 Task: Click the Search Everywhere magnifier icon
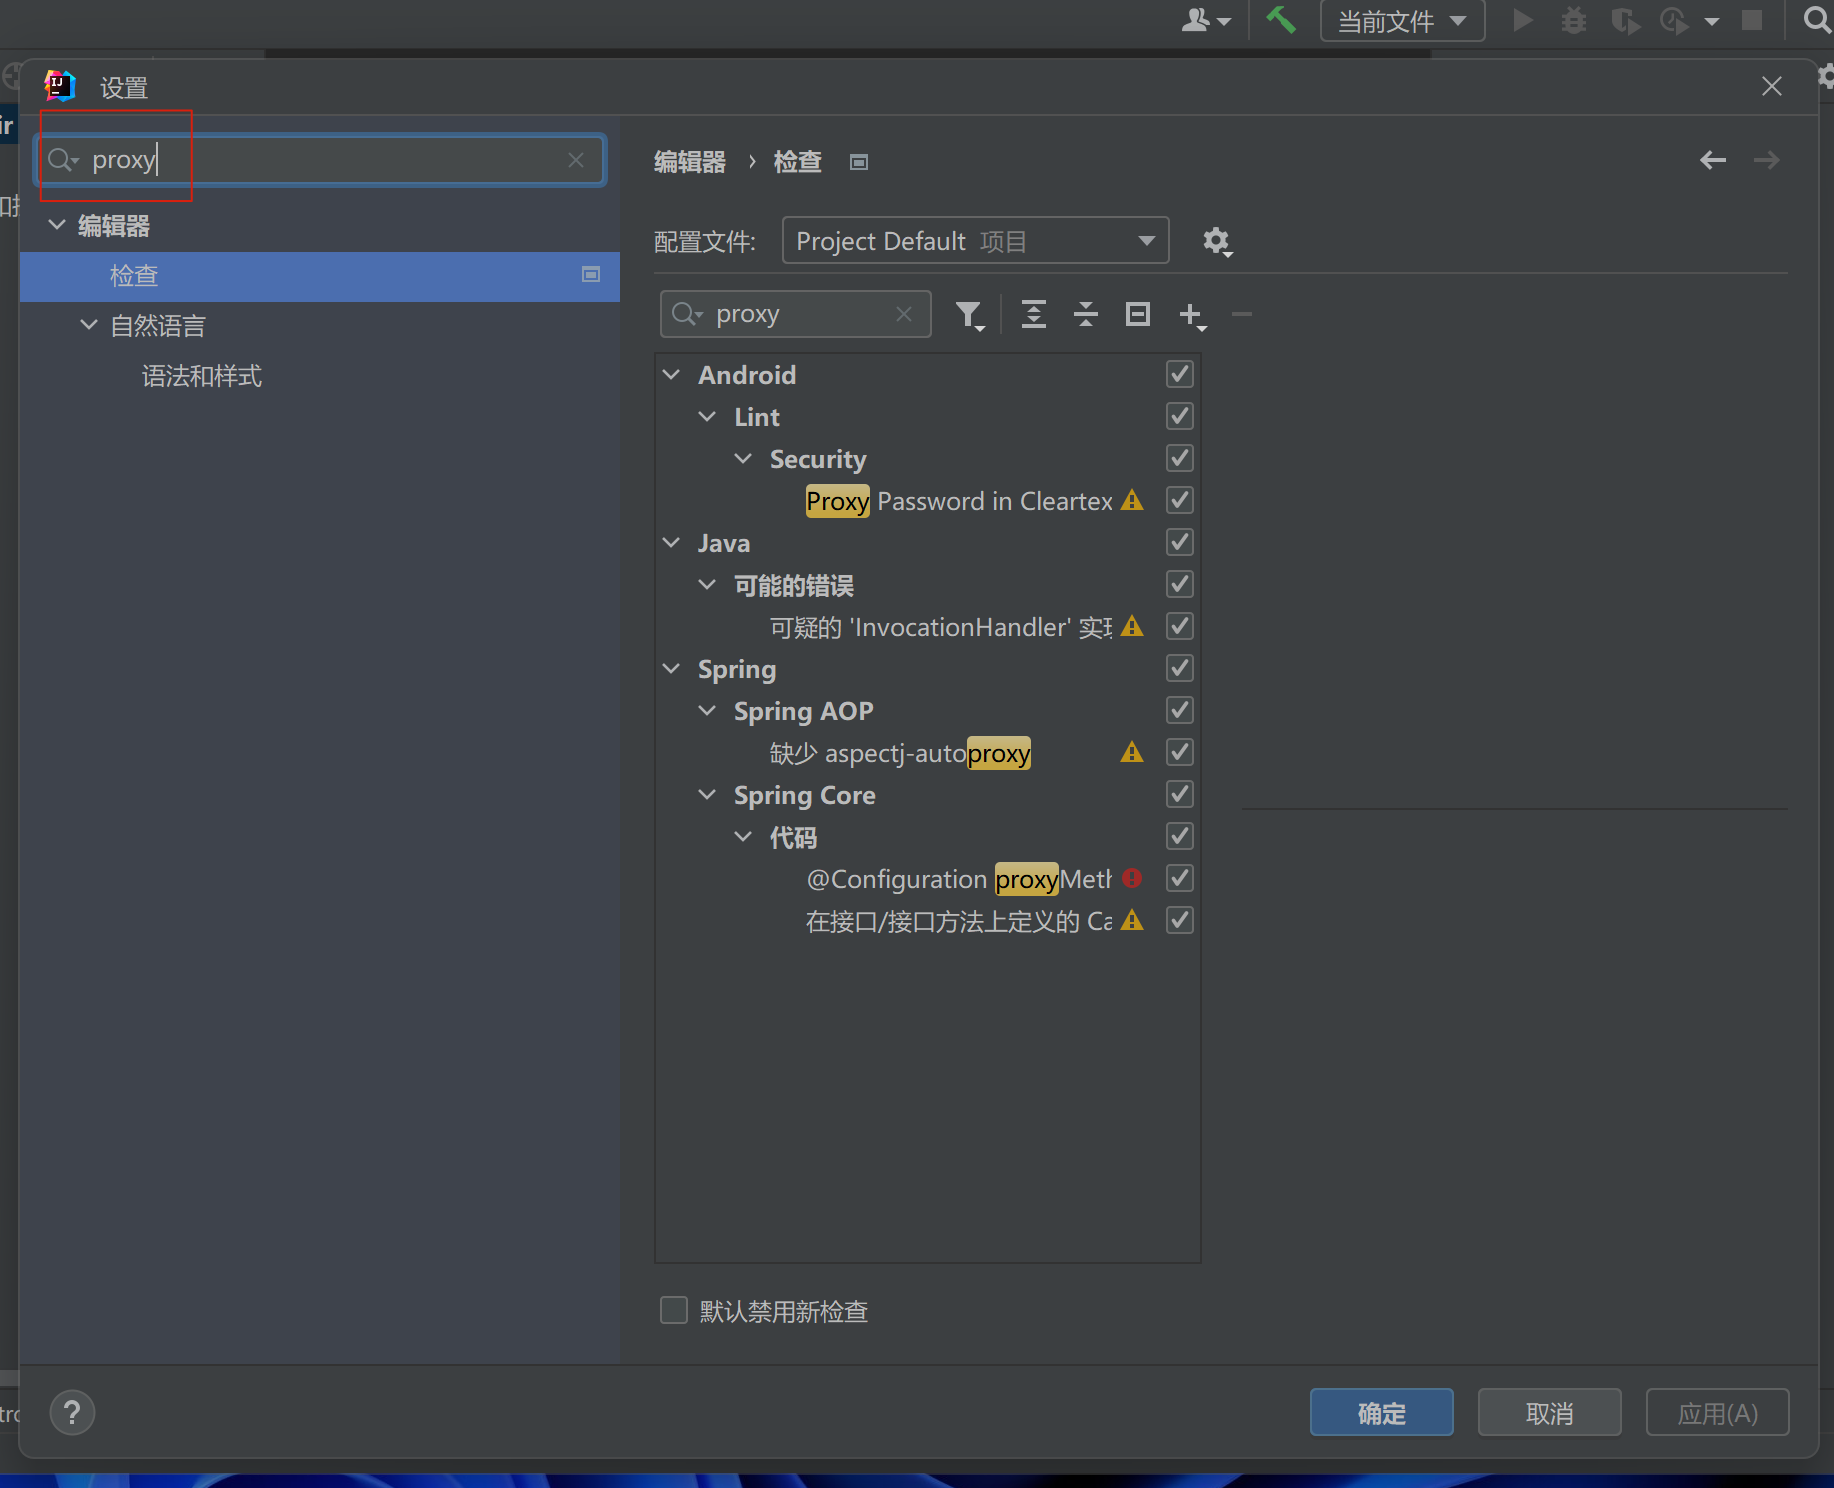pos(1816,20)
